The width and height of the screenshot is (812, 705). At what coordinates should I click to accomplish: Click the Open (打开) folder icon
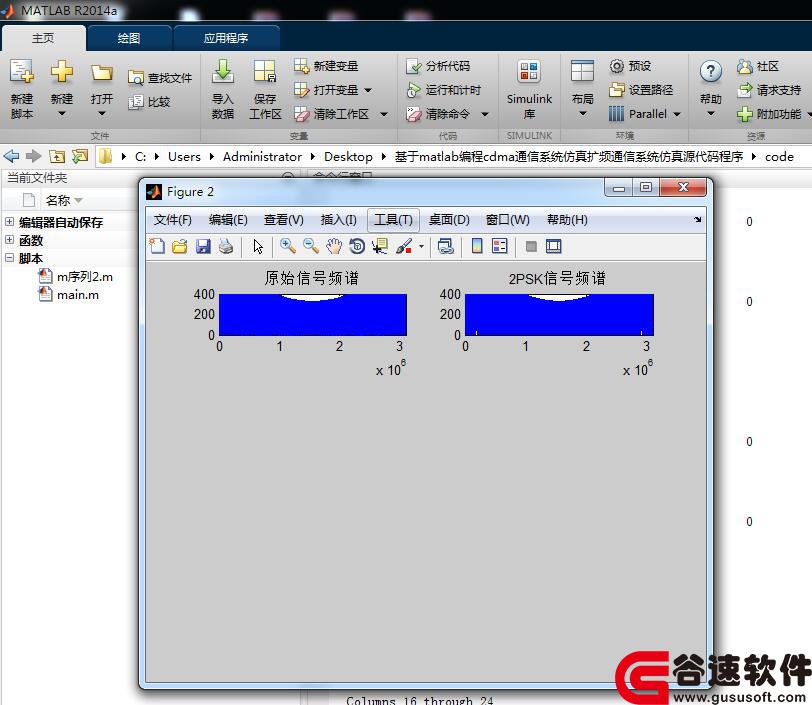point(102,73)
